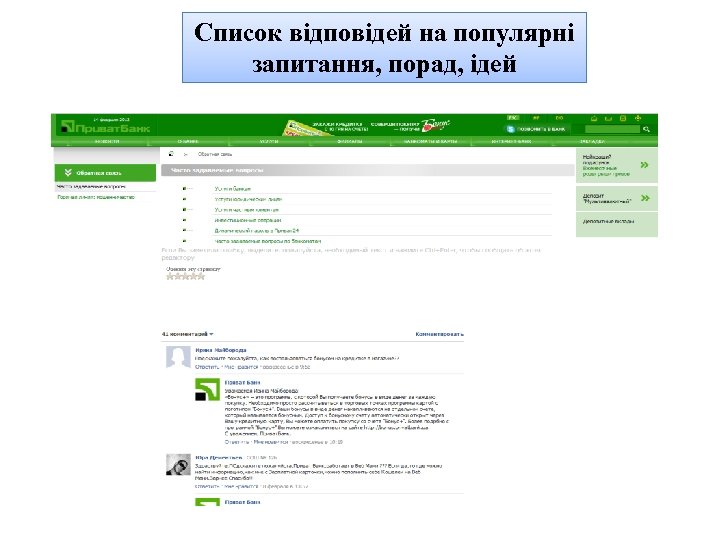Switch site language to UA
Screen dimensions: 720x540
(536, 118)
